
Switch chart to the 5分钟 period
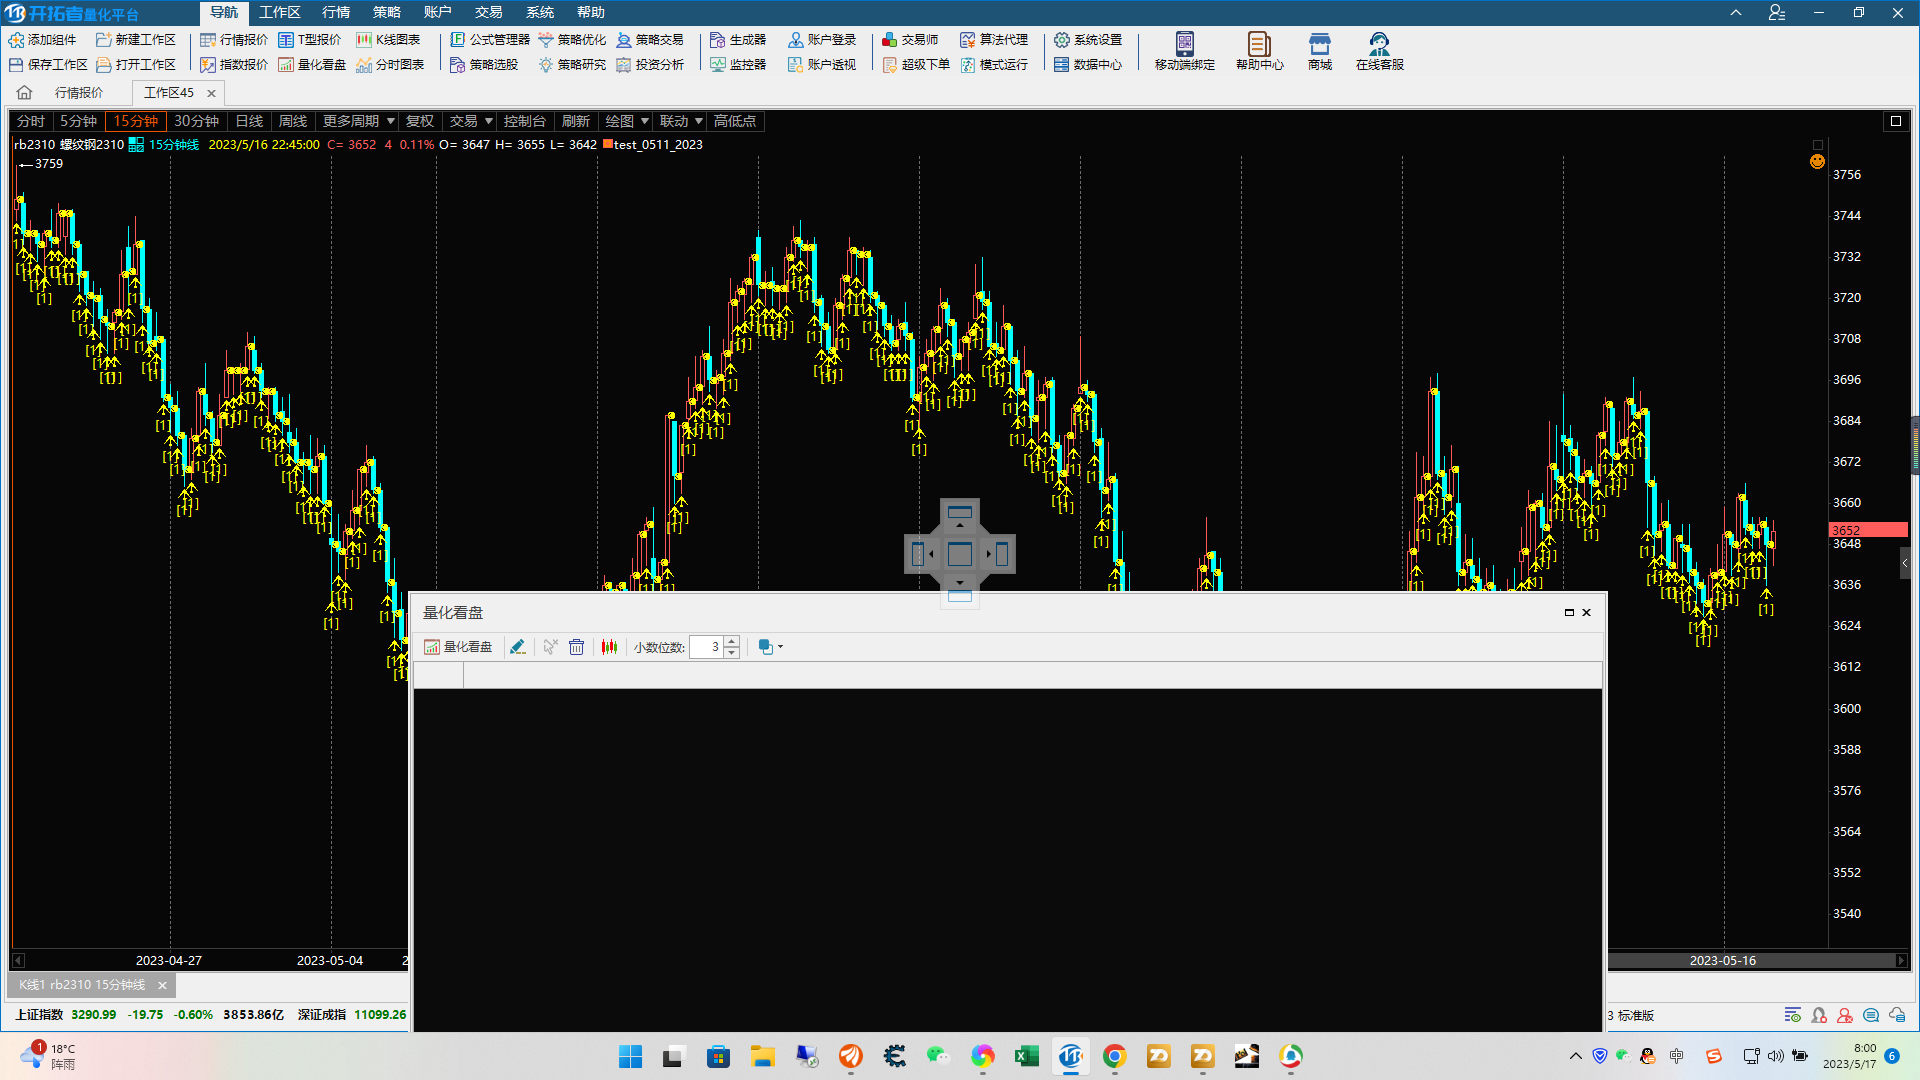point(78,121)
